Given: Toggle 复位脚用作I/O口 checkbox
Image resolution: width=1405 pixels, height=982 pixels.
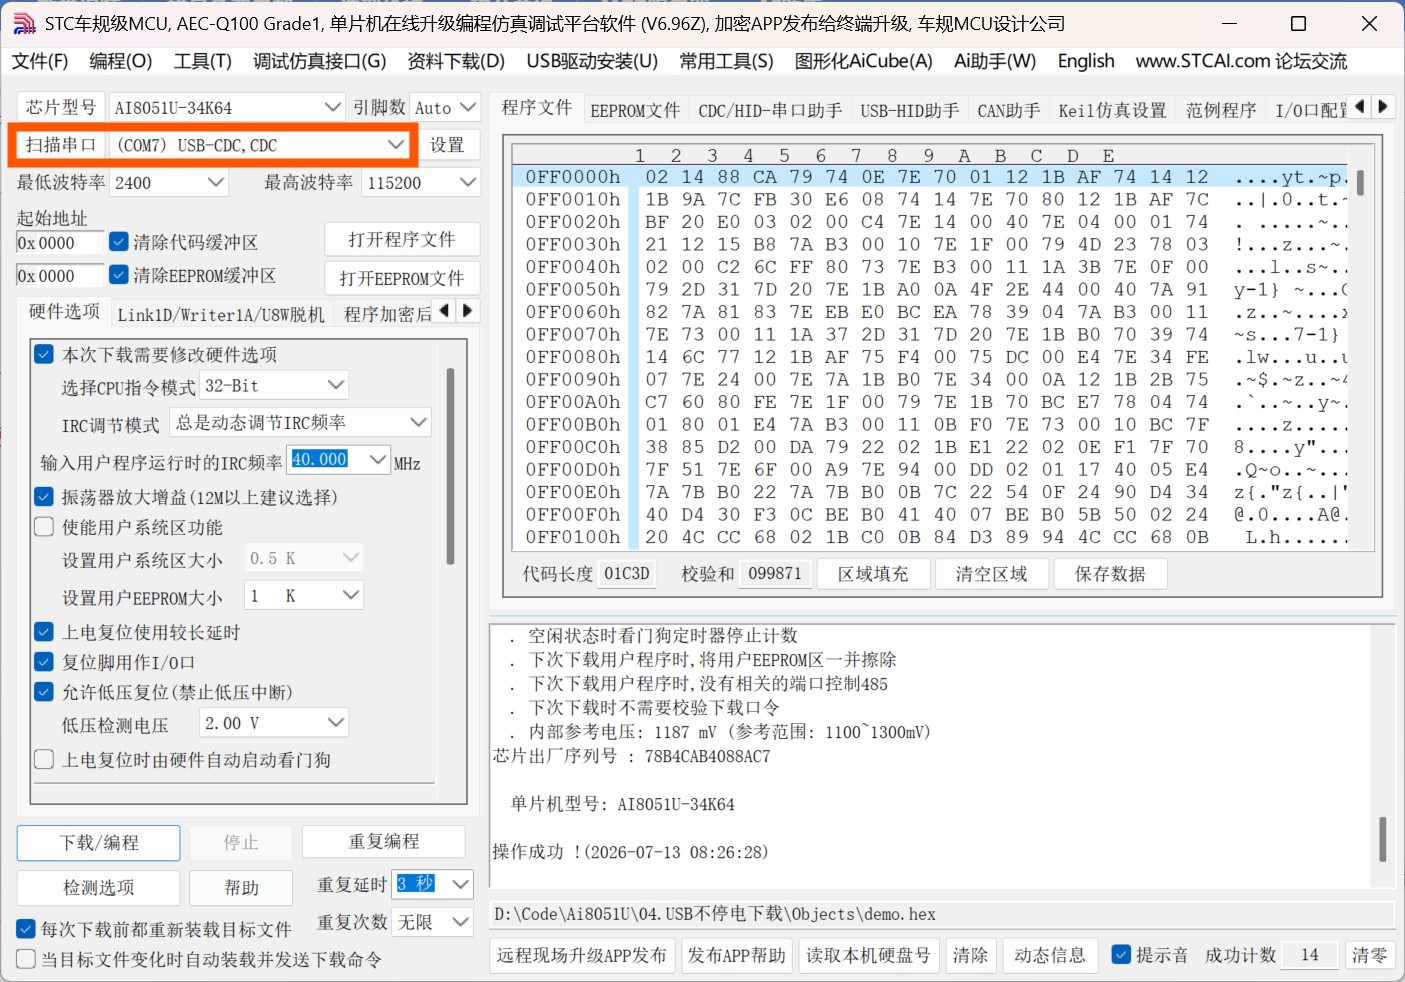Looking at the screenshot, I should coord(44,662).
